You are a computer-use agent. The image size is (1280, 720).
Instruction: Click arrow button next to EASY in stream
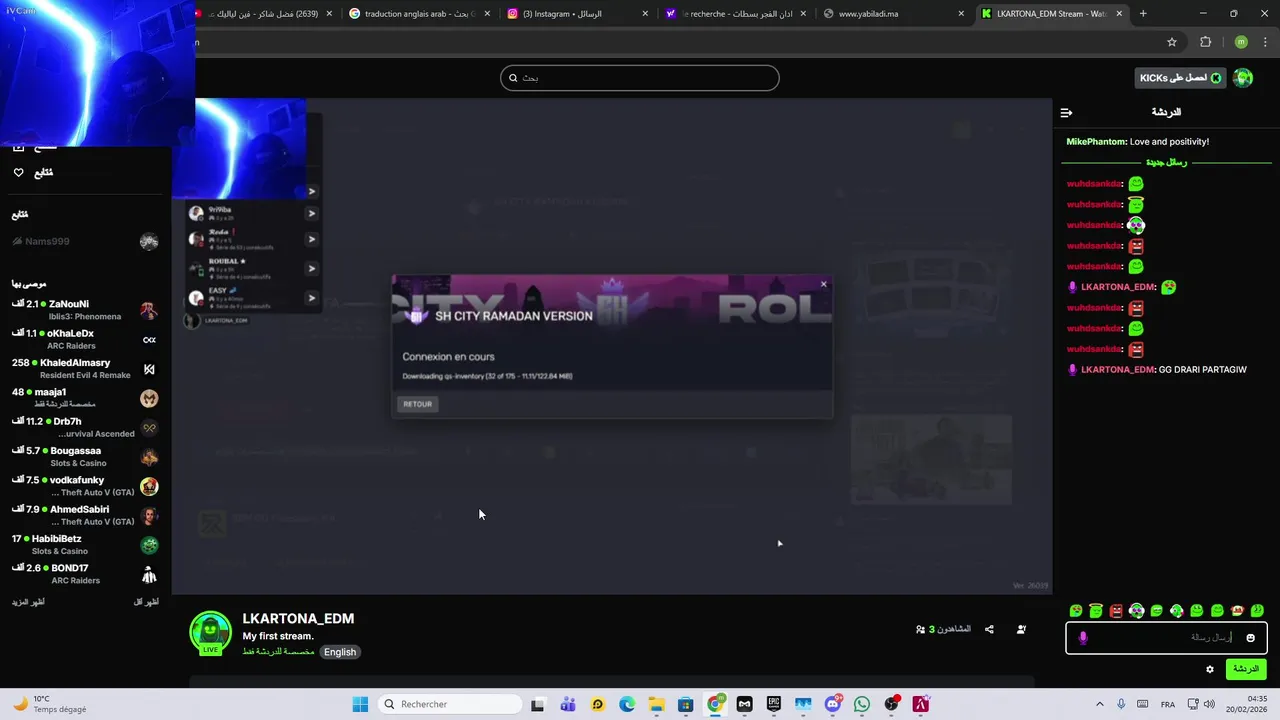(x=311, y=298)
